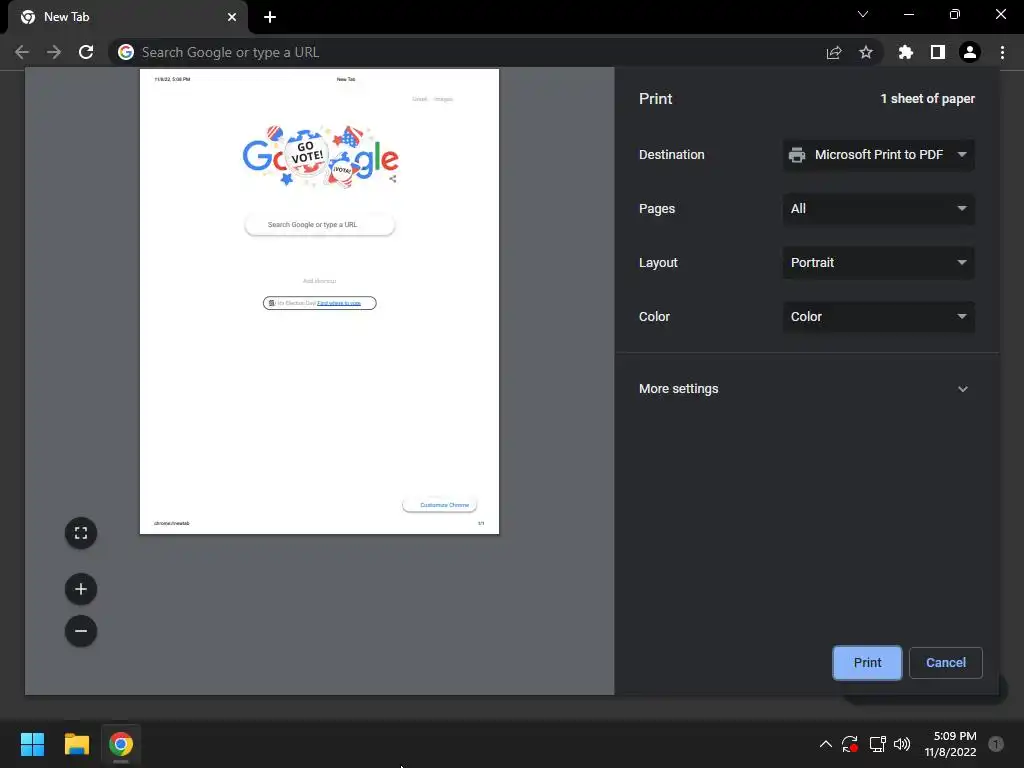Focus the address bar

(x=470, y=52)
